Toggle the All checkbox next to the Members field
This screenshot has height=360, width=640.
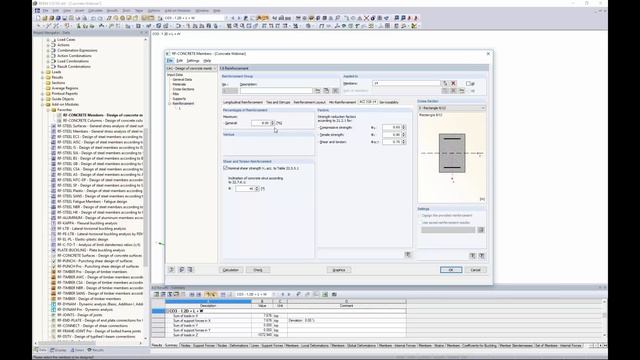pos(468,83)
